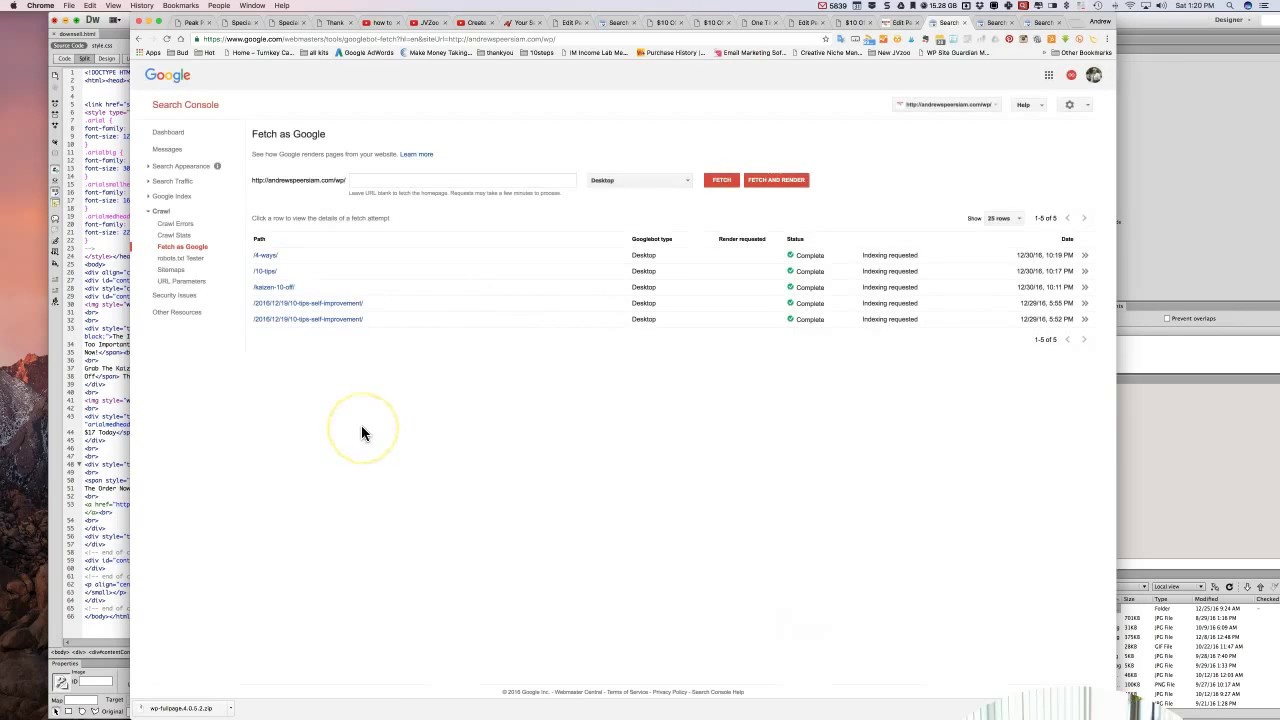Open the Bookmarks menu in menu bar
Screen dimensions: 1280x720
(x=181, y=6)
